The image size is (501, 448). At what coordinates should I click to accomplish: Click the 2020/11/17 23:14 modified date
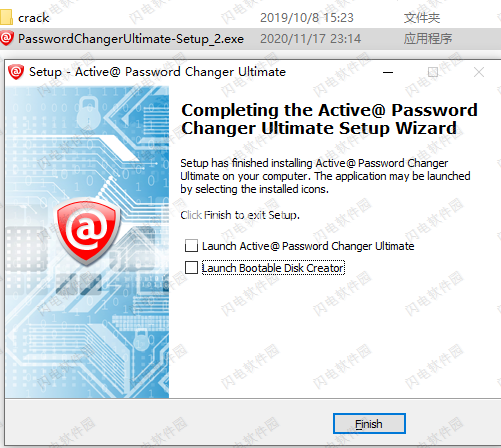point(310,39)
